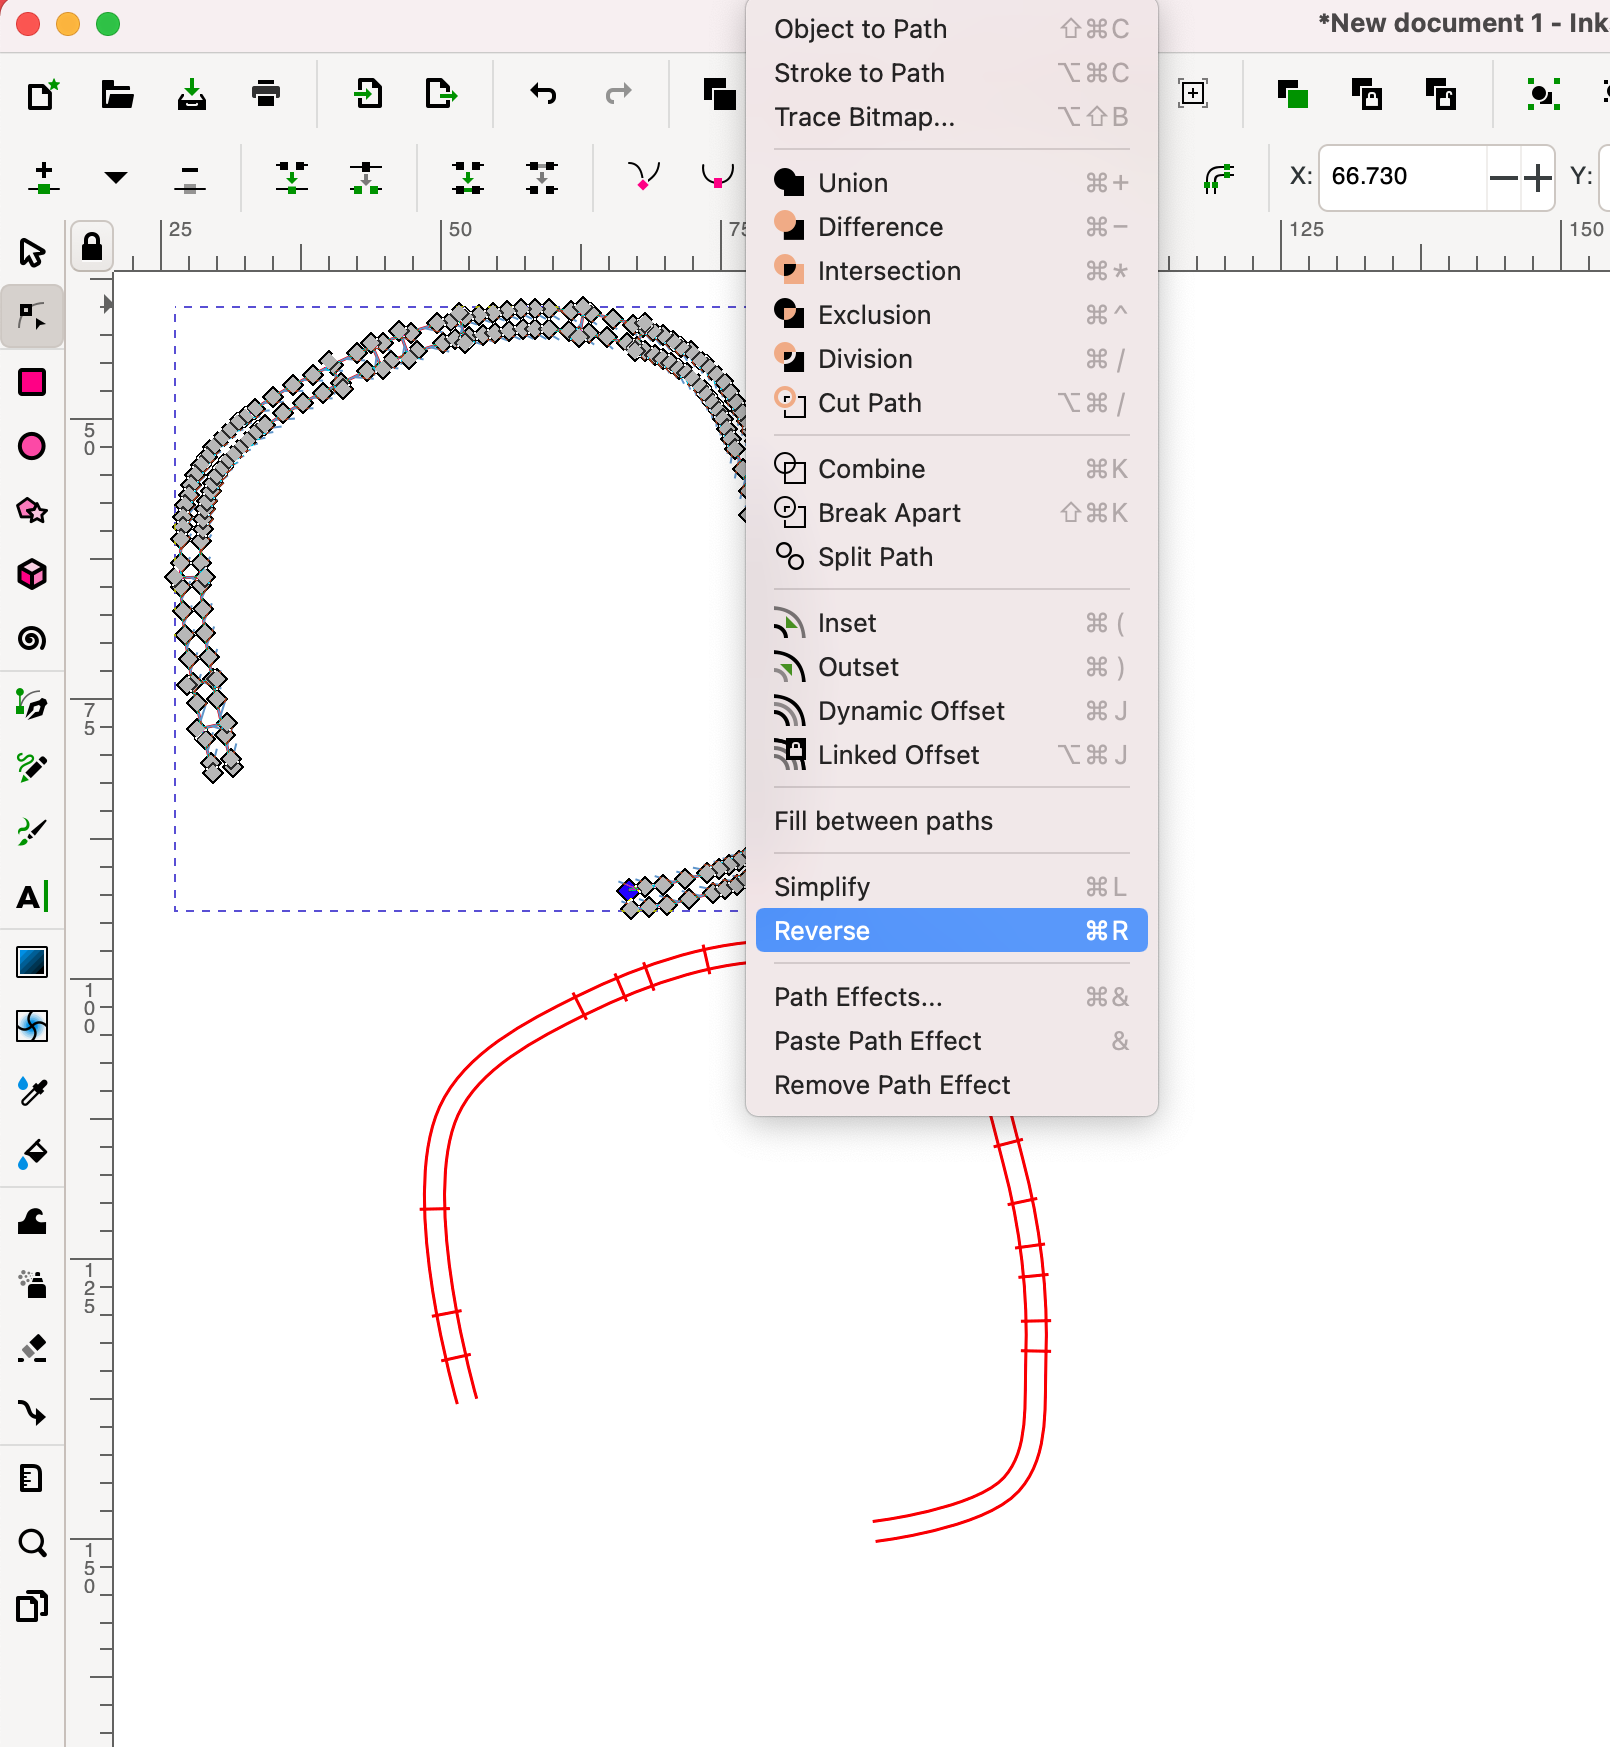Screen dimensions: 1610x1747
Task: Delete selected nodes button
Action: pos(189,178)
